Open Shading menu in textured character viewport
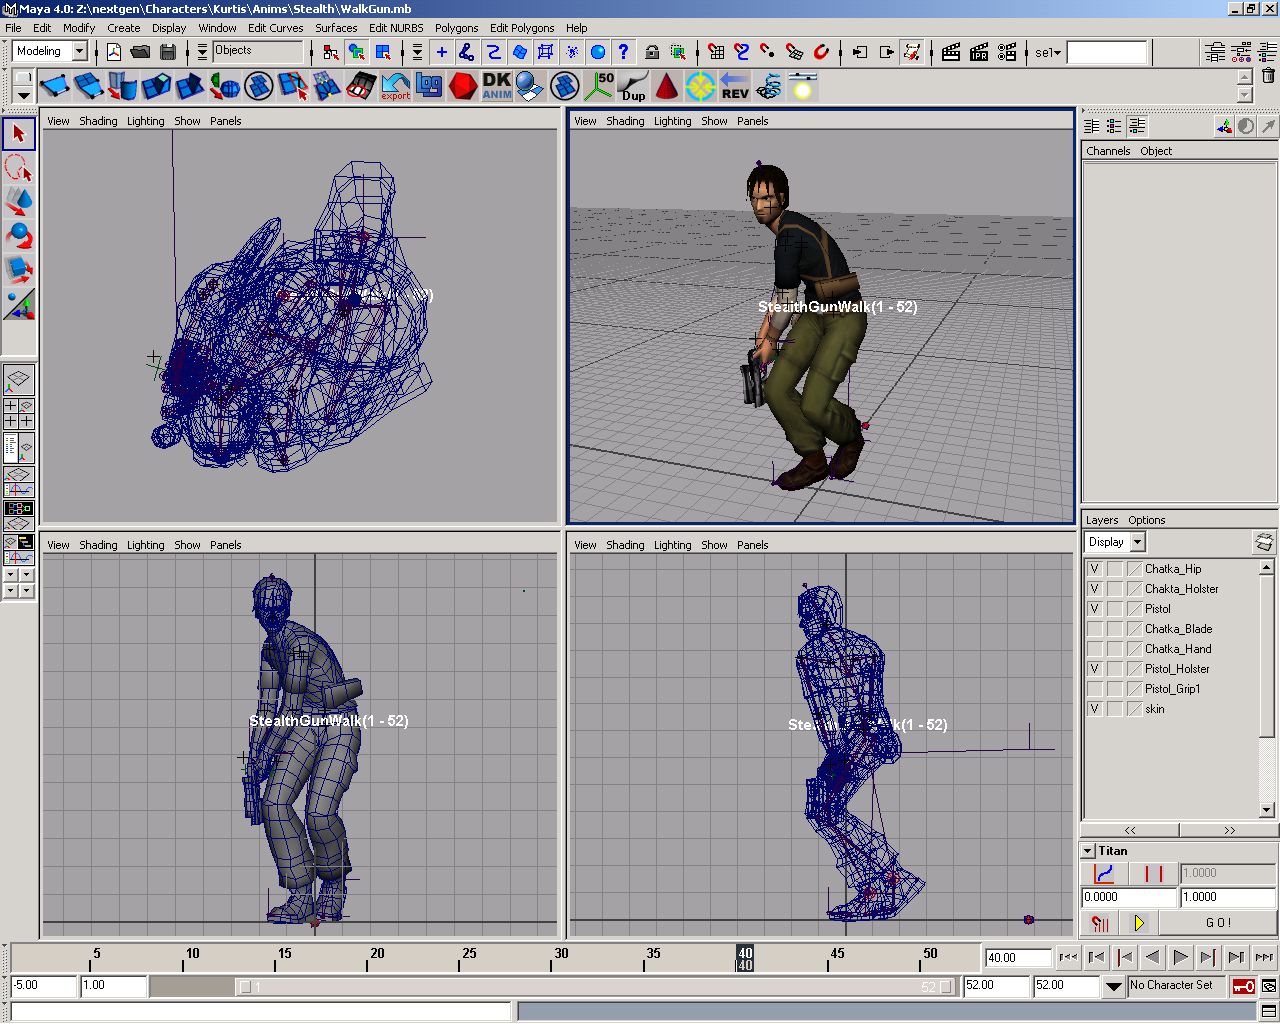The width and height of the screenshot is (1280, 1024). tap(625, 121)
